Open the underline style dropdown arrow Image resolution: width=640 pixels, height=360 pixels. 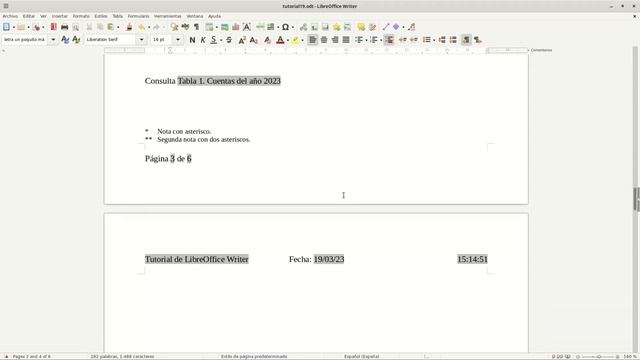(221, 40)
